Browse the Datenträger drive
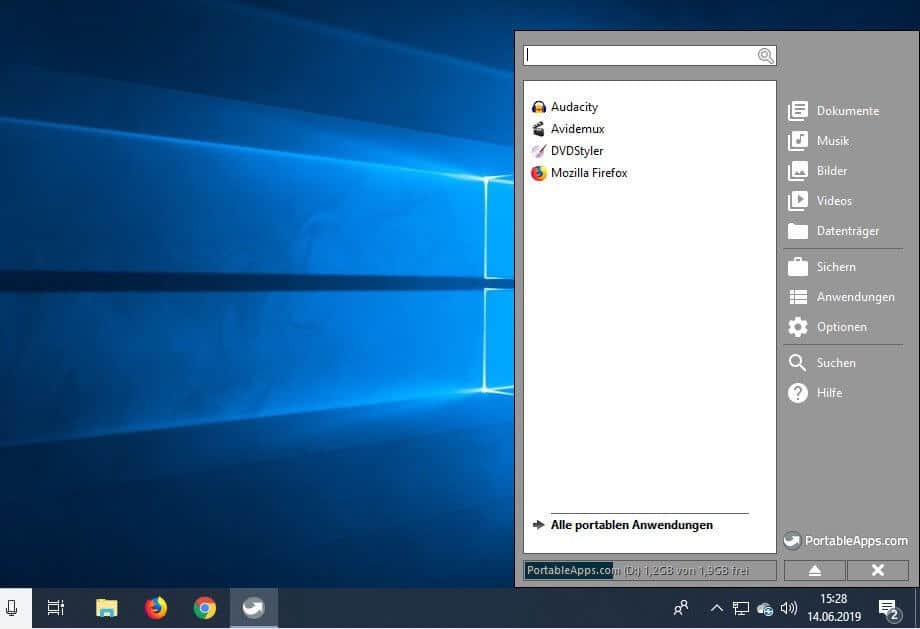This screenshot has width=920, height=629. tap(846, 231)
